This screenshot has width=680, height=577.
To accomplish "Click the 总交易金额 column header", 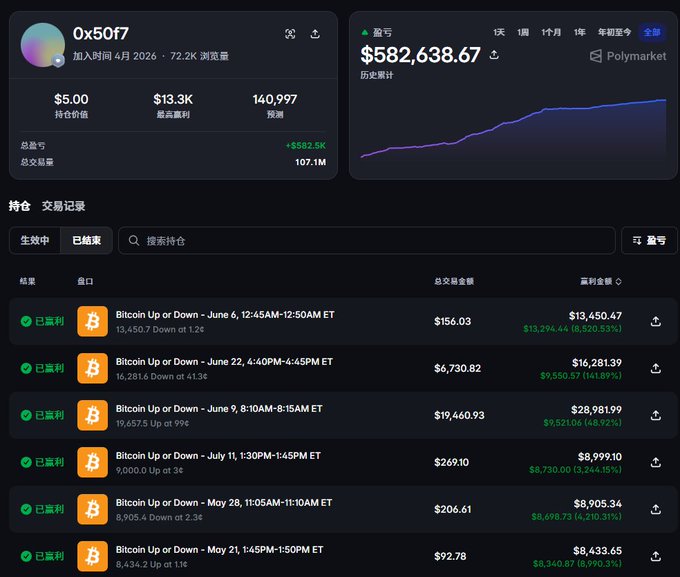I will pyautogui.click(x=454, y=282).
